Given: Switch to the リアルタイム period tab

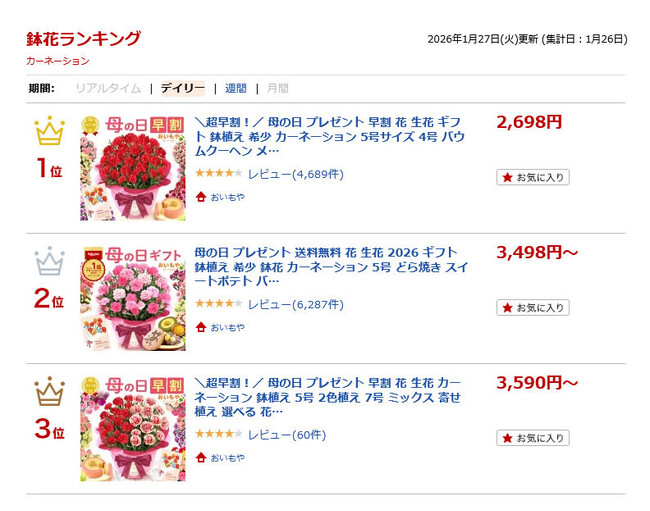Looking at the screenshot, I should coord(108,88).
